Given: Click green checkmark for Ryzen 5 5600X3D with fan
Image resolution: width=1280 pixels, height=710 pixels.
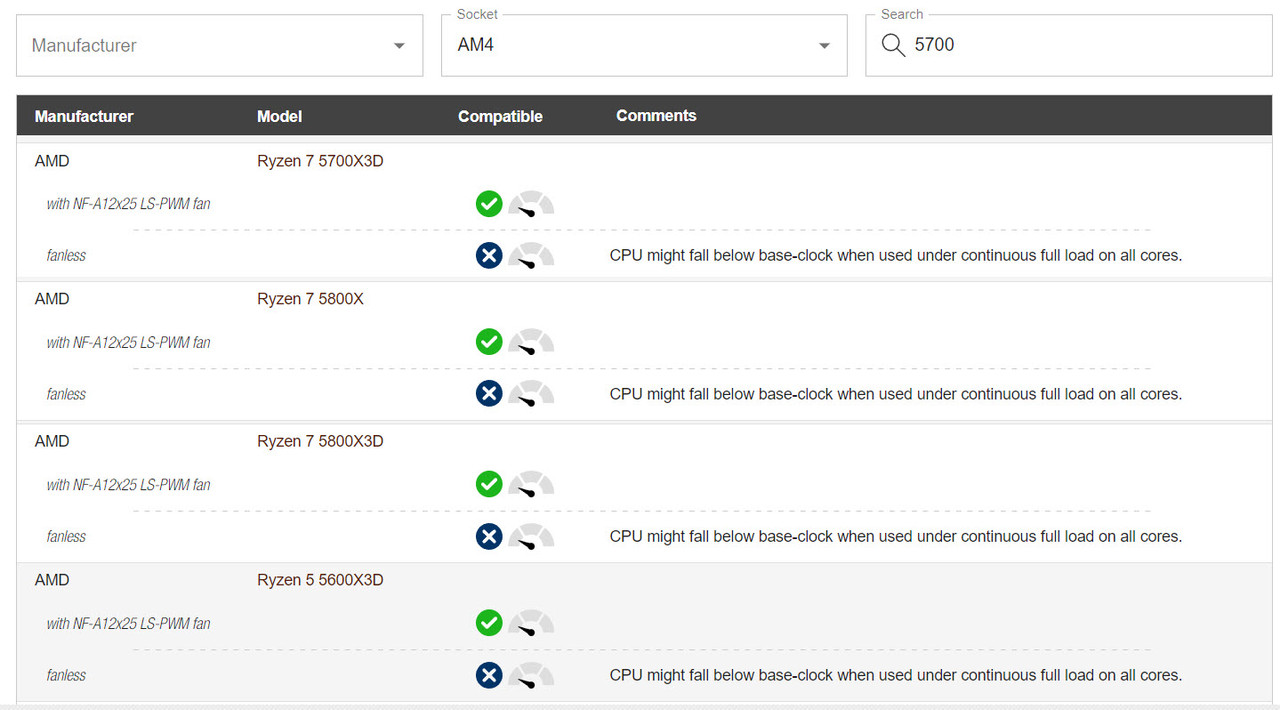Looking at the screenshot, I should [x=488, y=623].
